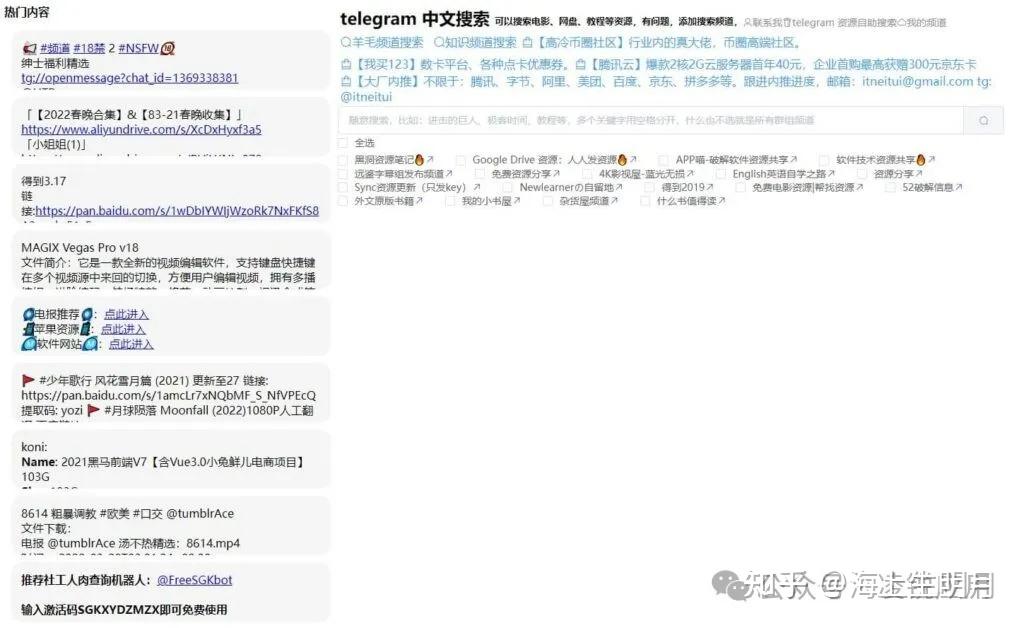Open external arrow next to 软件技术资源共享
Screen dimensions: 1024x628
[x=931, y=159]
